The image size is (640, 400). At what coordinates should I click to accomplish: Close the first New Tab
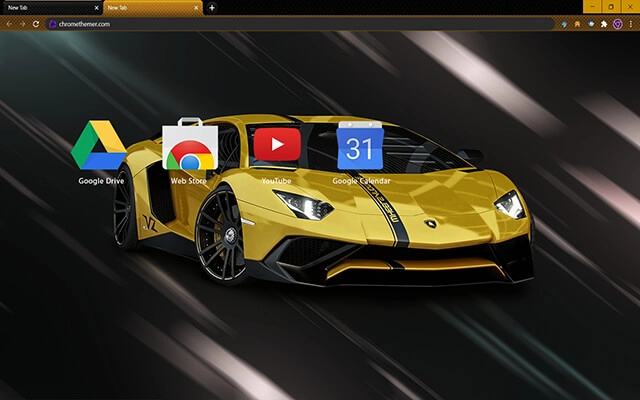[x=96, y=8]
